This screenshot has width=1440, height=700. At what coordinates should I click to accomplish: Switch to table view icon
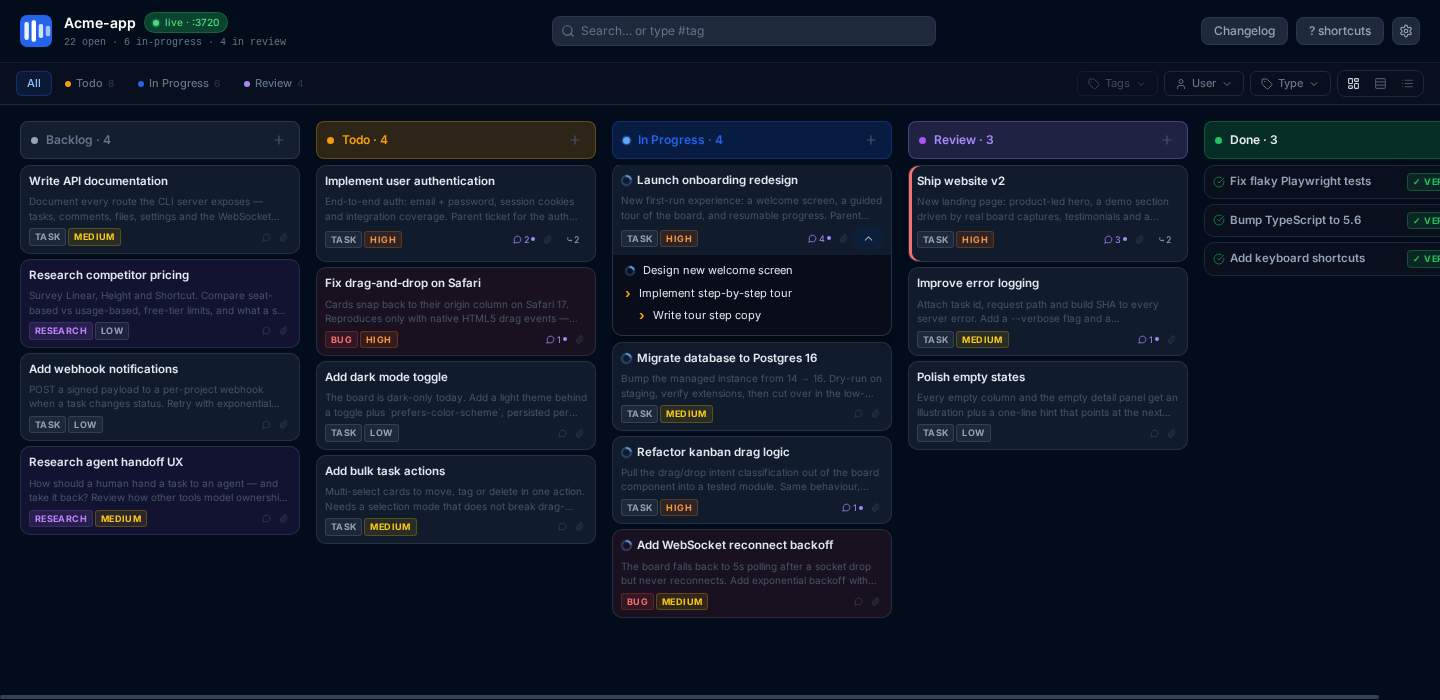point(1380,84)
